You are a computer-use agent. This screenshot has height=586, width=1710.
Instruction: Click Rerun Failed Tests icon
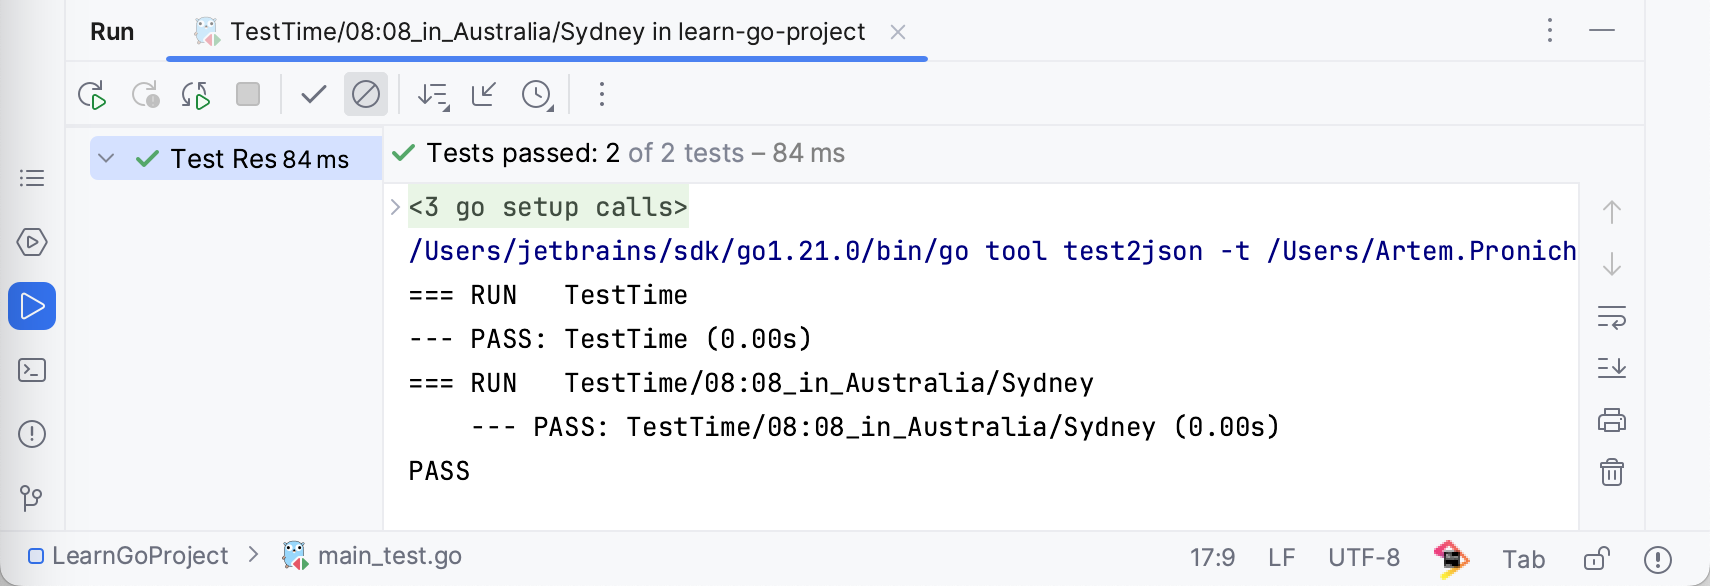(x=146, y=95)
